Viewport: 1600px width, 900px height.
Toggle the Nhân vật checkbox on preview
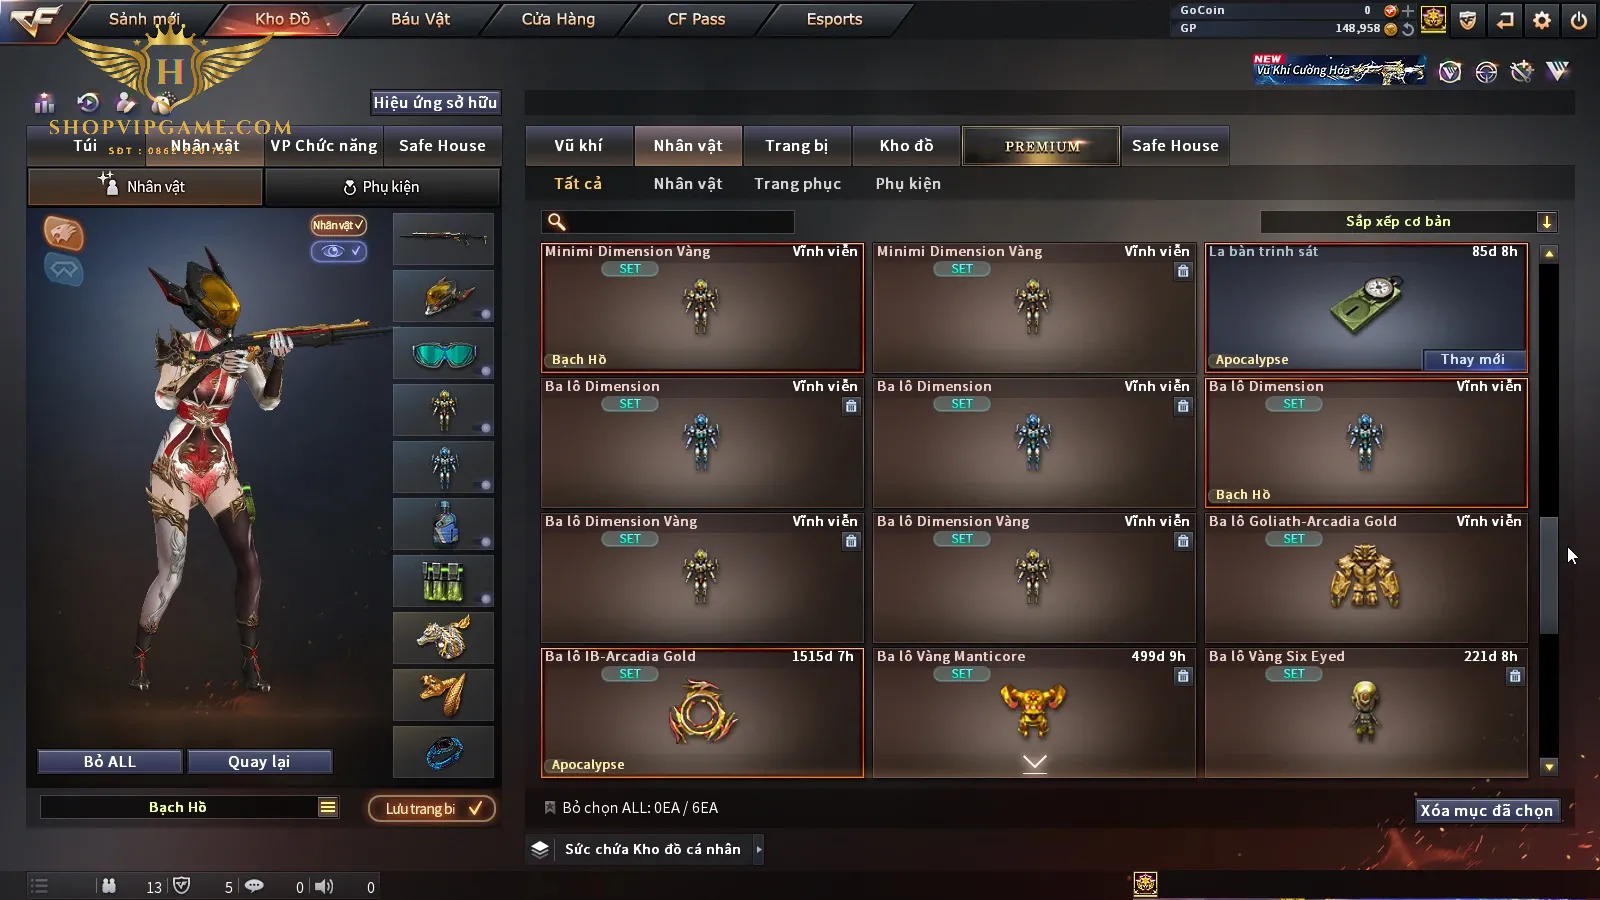tap(338, 225)
